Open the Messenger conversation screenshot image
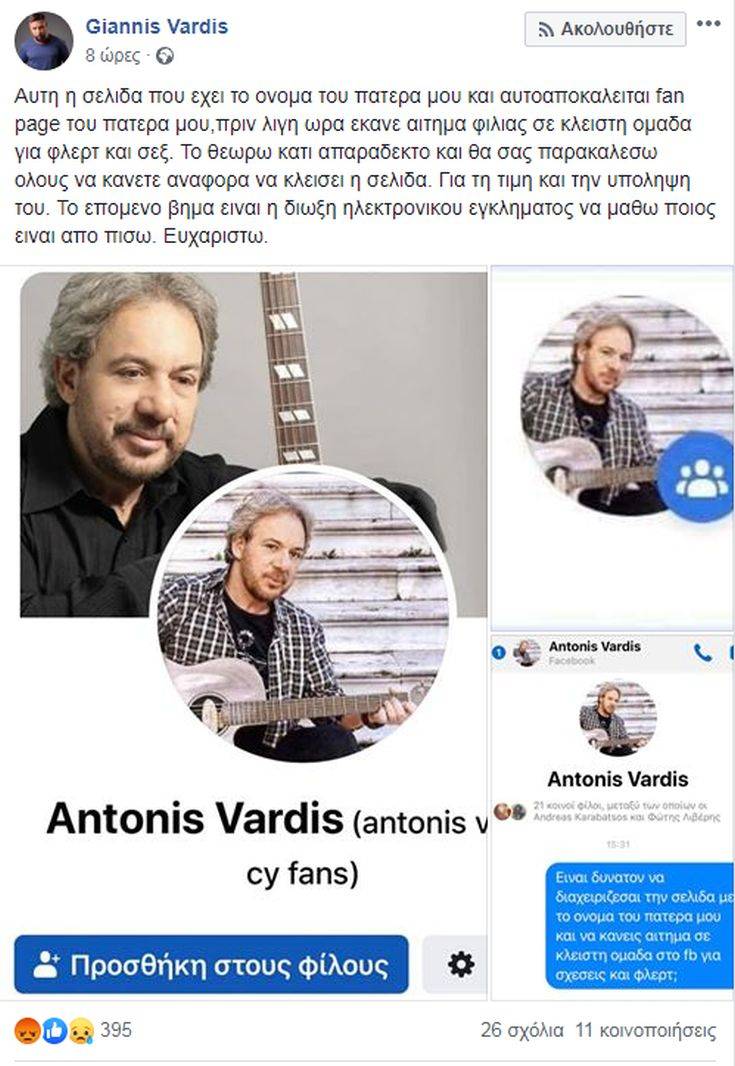Screen dimensions: 735x1066 [x=613, y=818]
